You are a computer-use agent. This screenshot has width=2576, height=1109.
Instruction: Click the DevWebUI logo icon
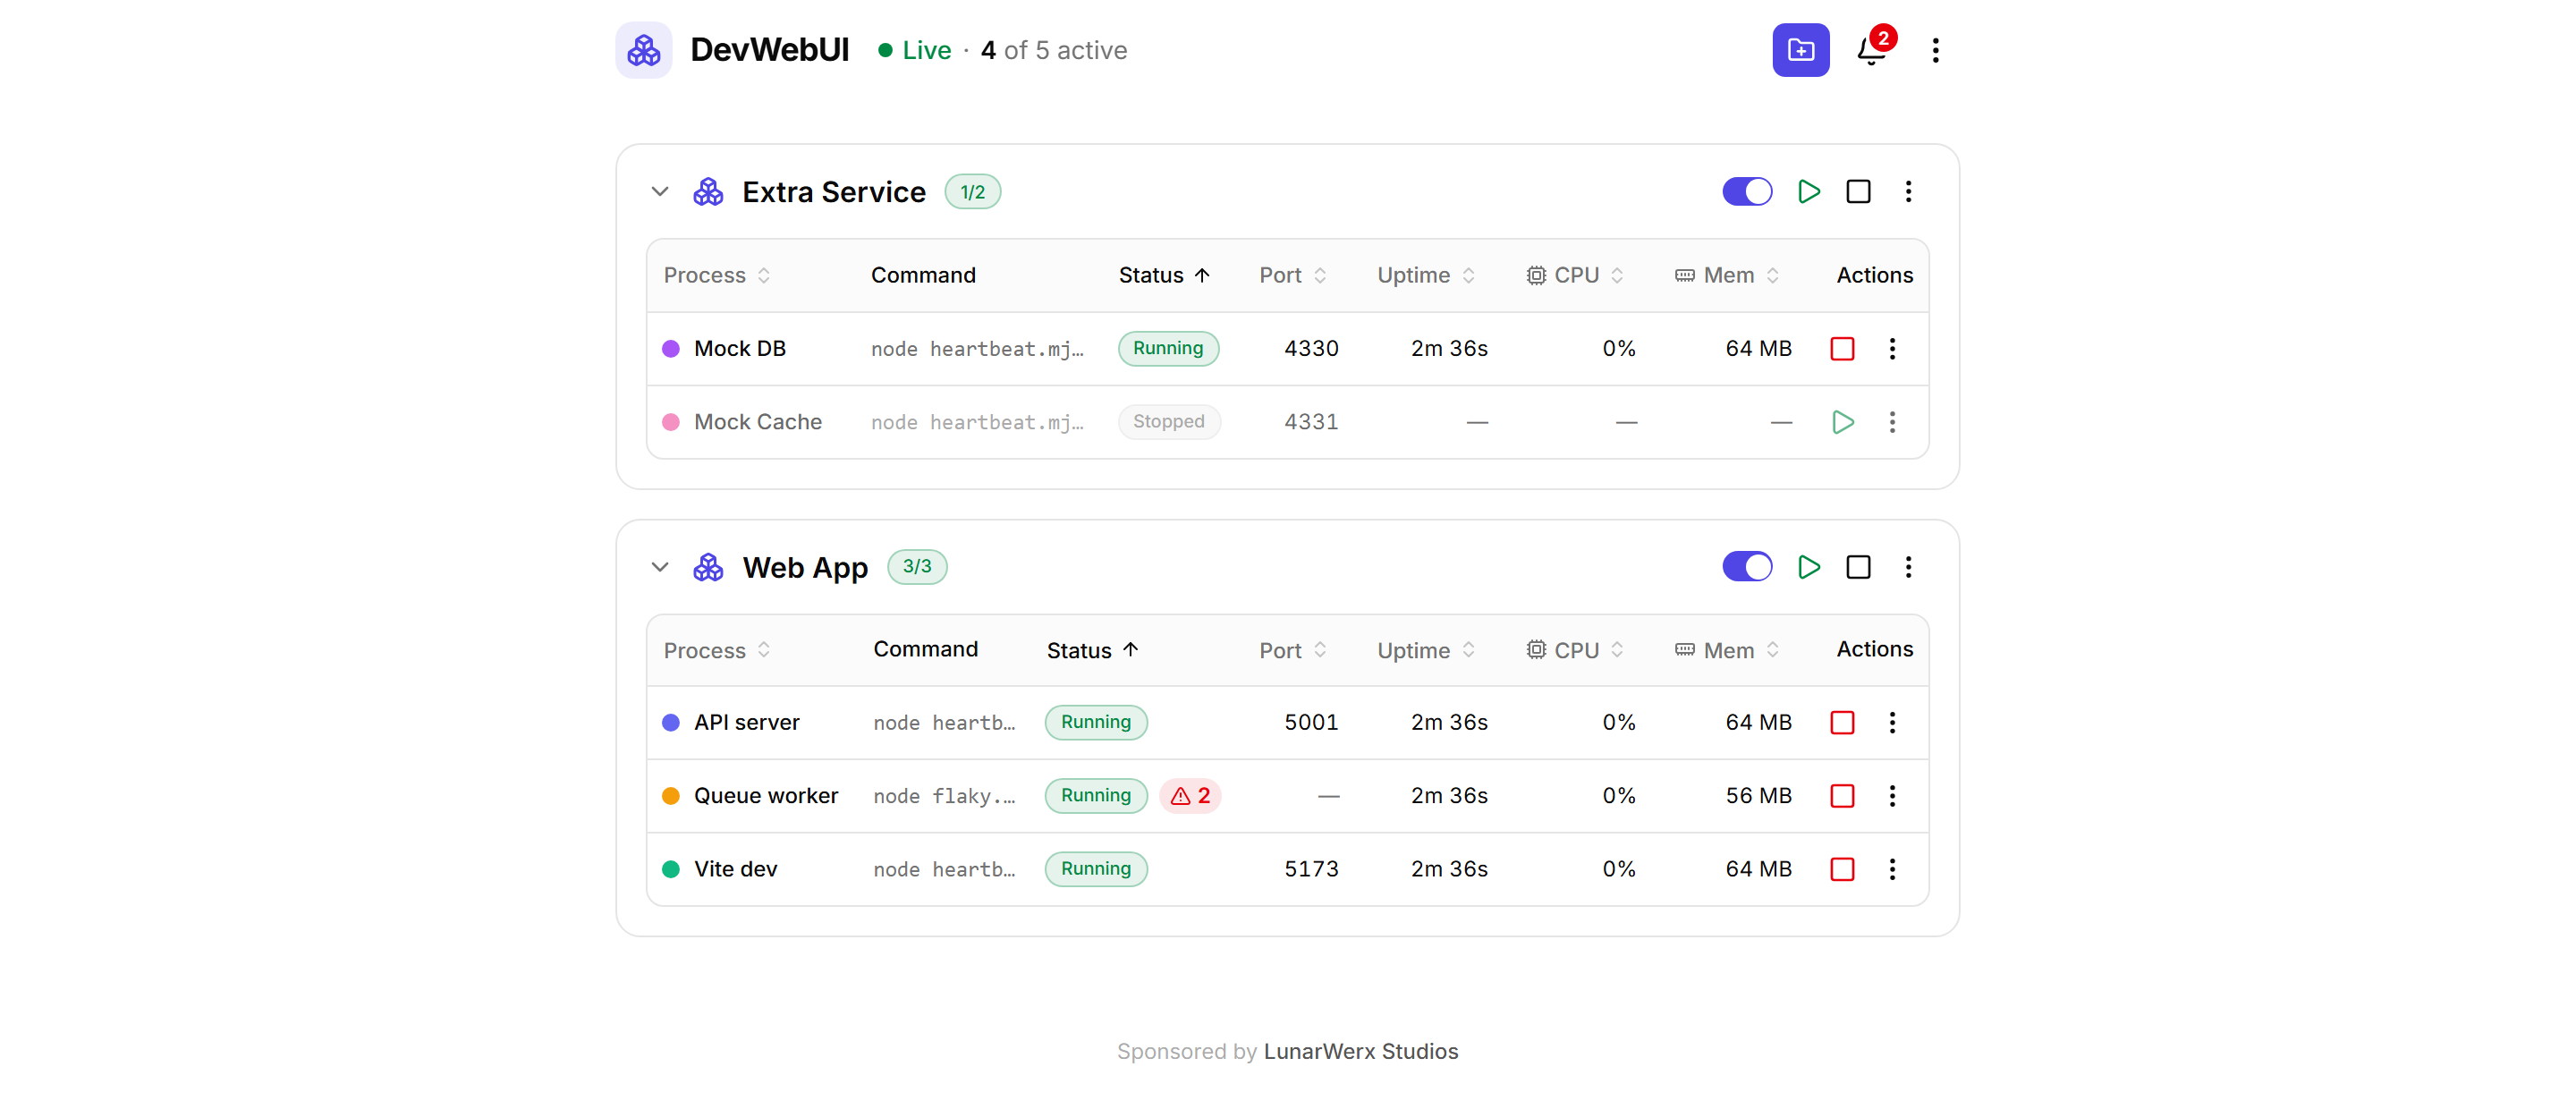pos(643,50)
